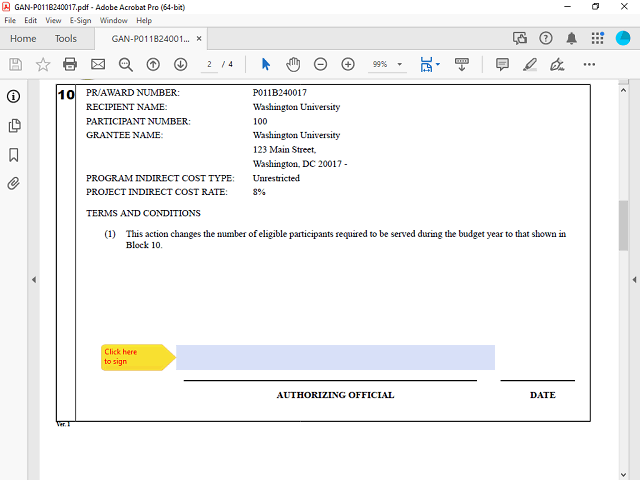The width and height of the screenshot is (640, 480).
Task: Expand the left navigation pane arrow
Action: [x=34, y=280]
